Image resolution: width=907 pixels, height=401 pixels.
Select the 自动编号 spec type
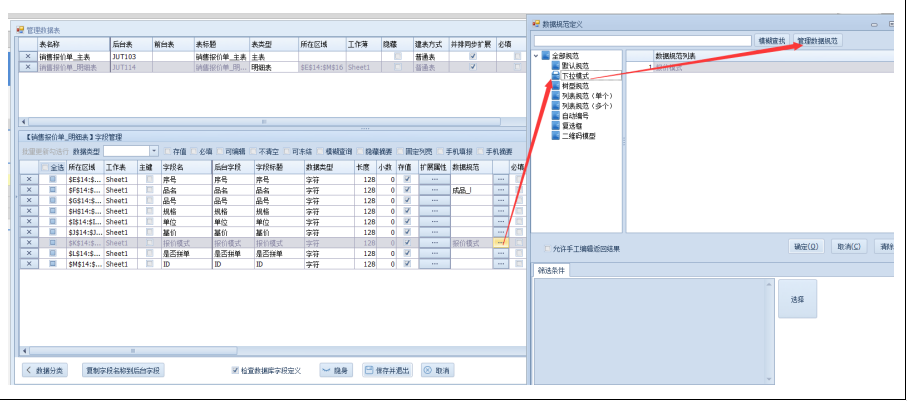tap(577, 116)
